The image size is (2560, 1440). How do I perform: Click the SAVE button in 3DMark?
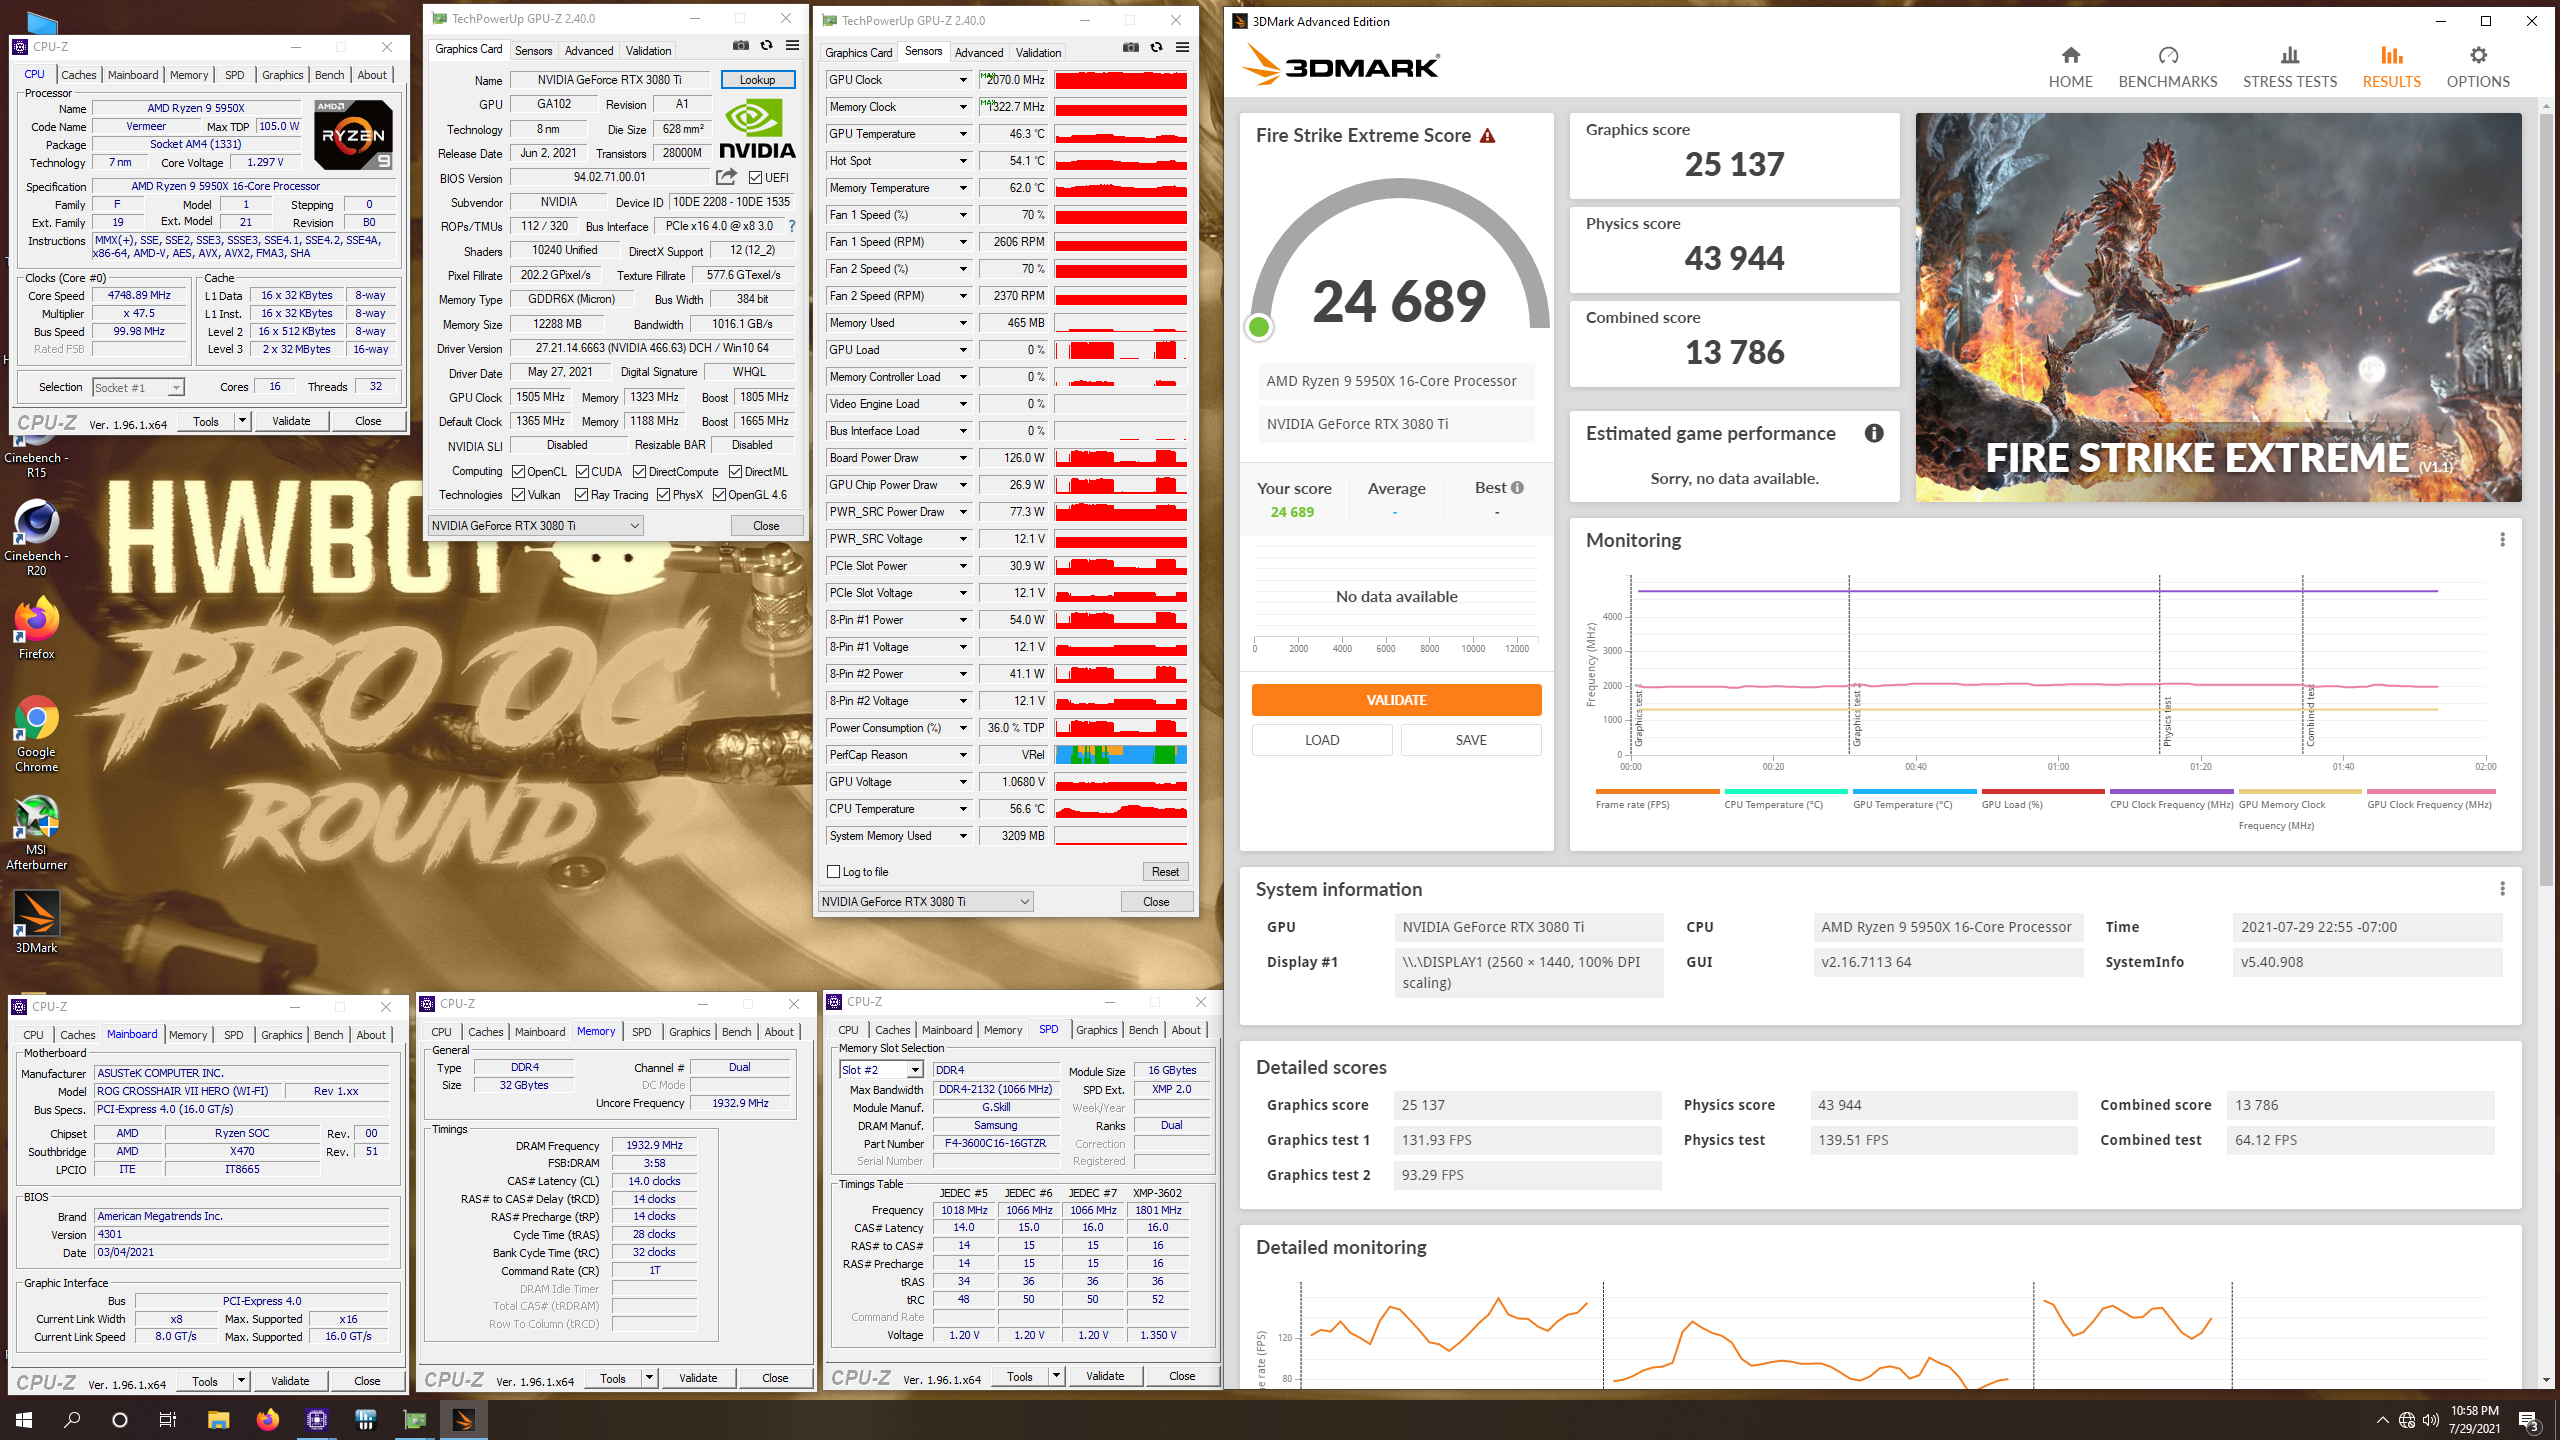pos(1470,740)
